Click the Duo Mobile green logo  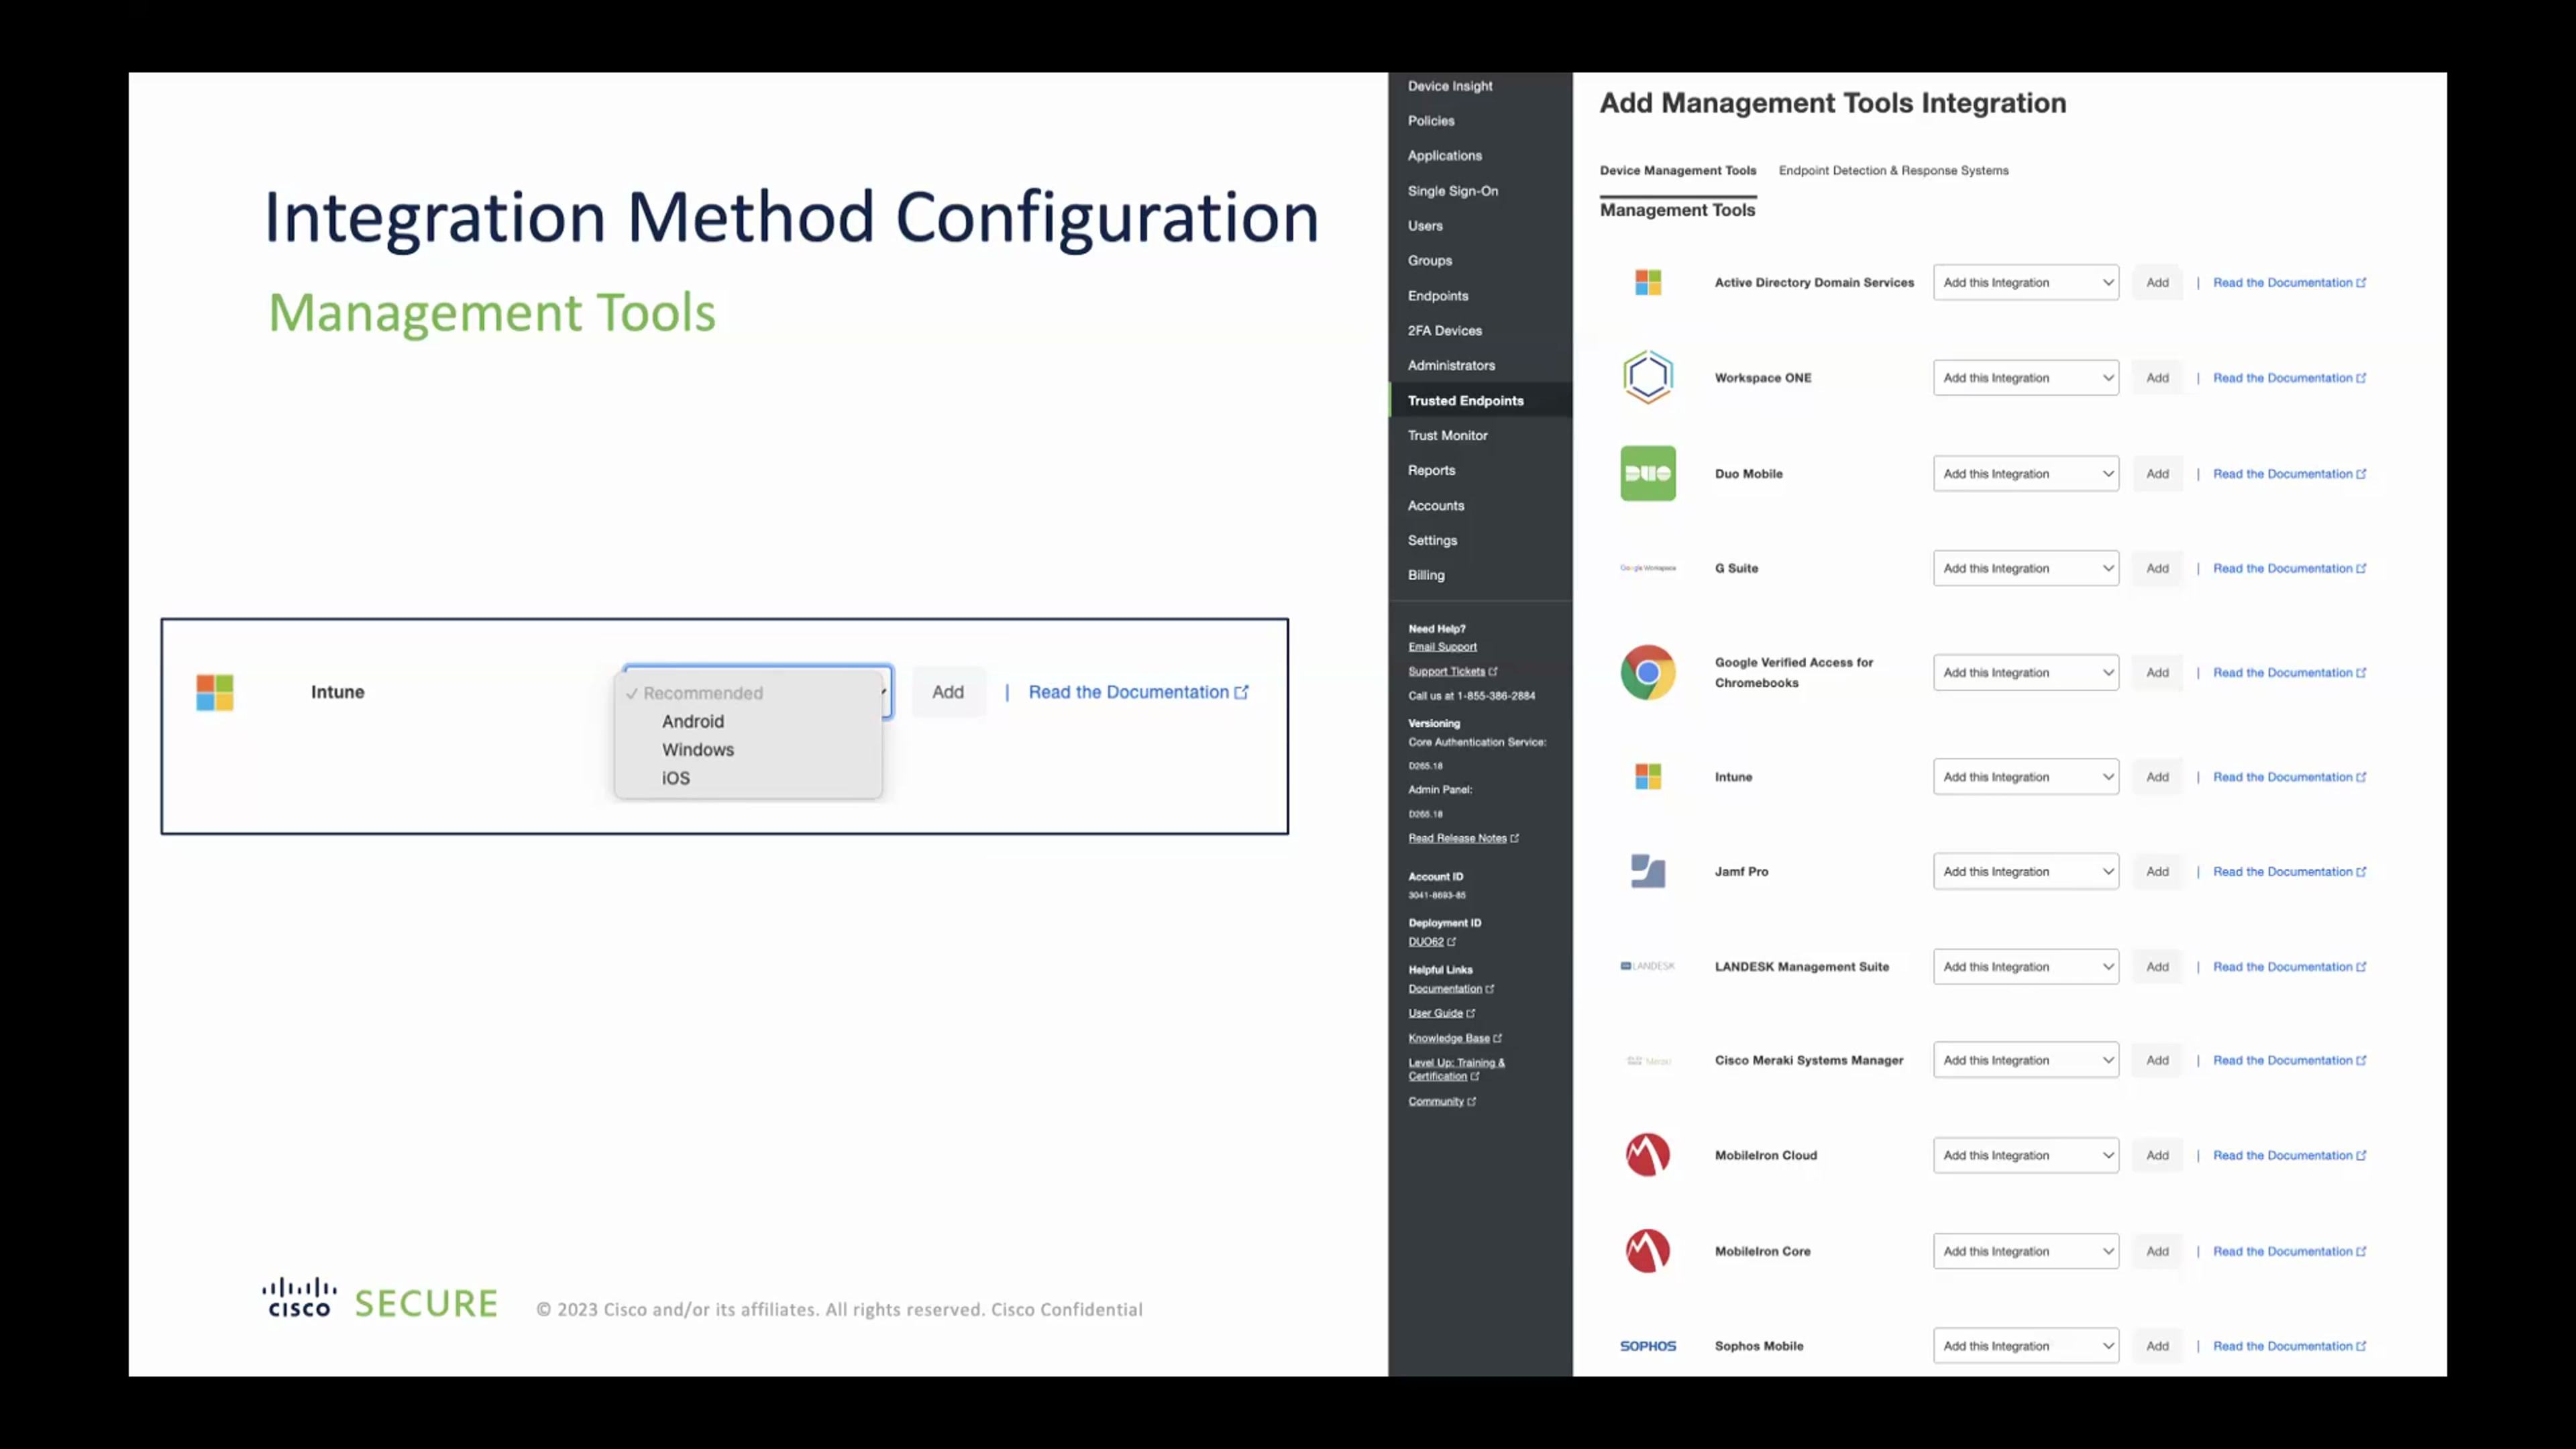tap(1647, 473)
